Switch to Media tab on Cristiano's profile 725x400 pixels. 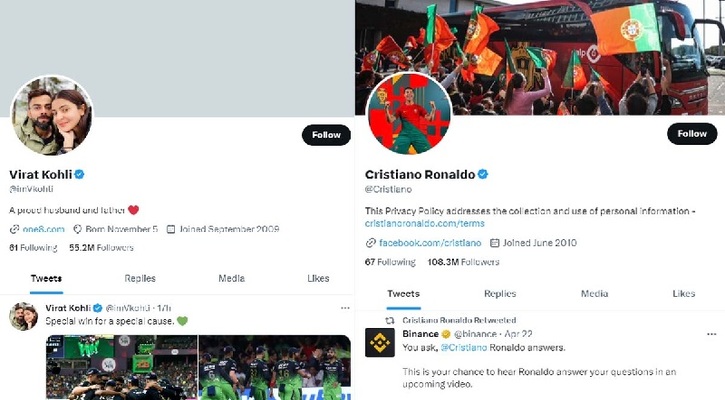pos(594,294)
